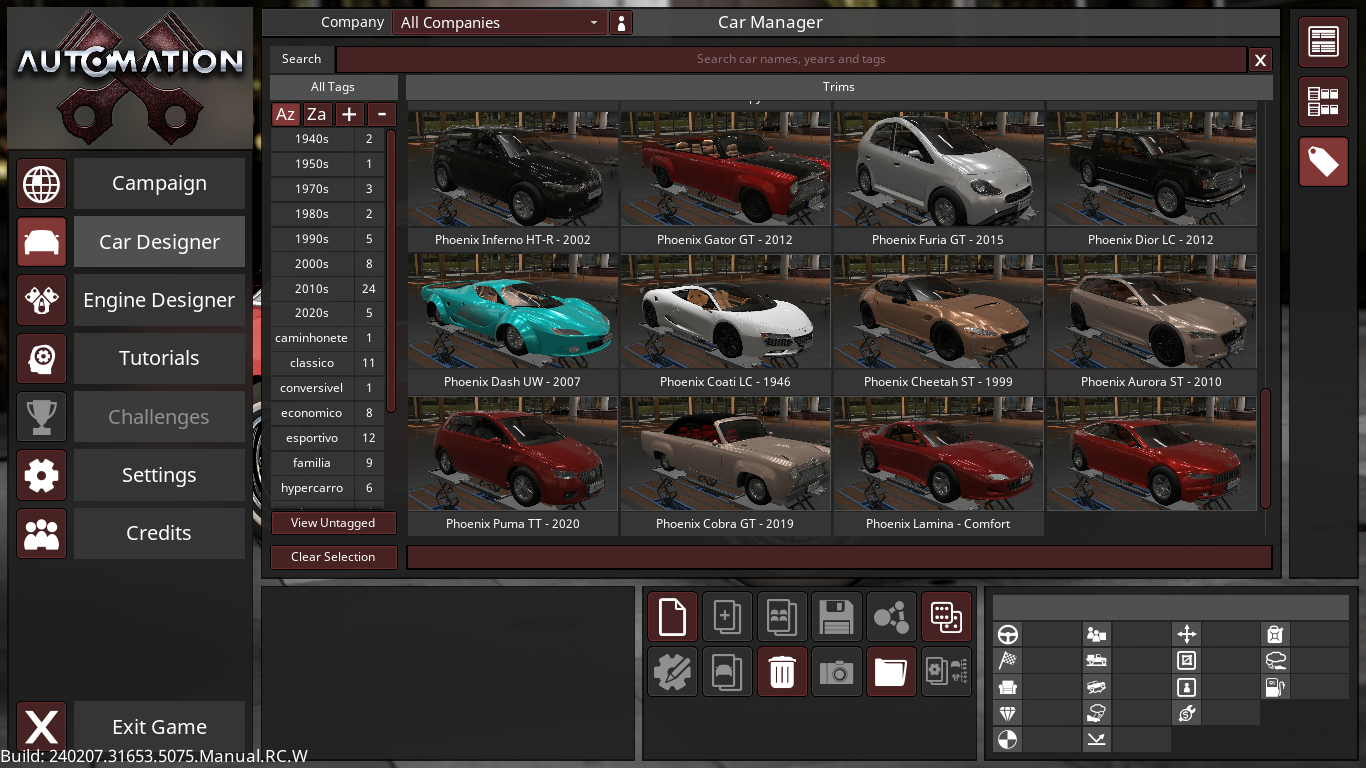Switch to the detailed grid view icon
Viewport: 1366px width, 768px height.
click(1324, 102)
